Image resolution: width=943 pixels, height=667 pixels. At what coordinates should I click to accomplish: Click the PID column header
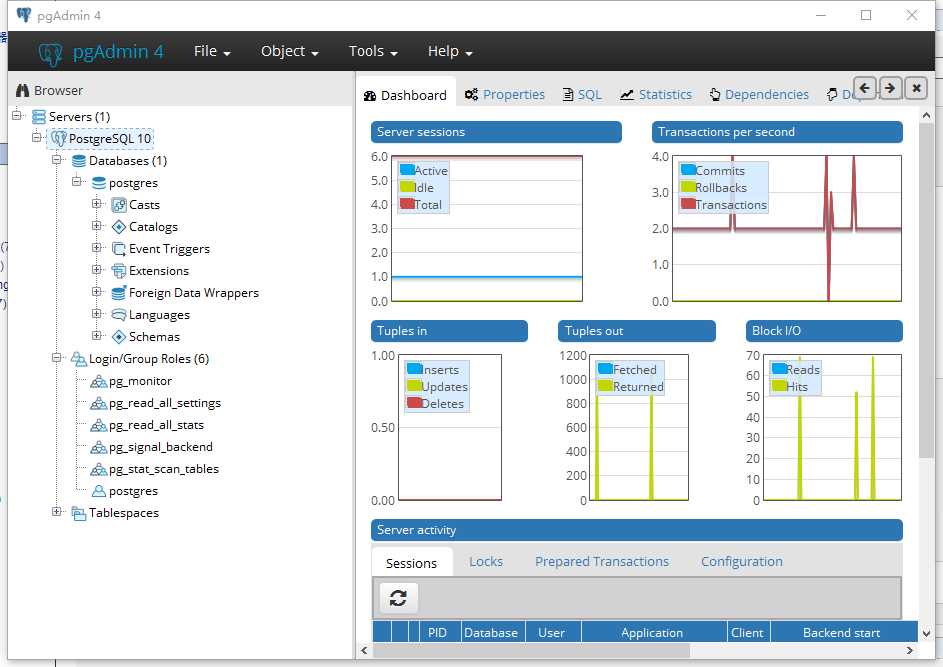pos(437,633)
